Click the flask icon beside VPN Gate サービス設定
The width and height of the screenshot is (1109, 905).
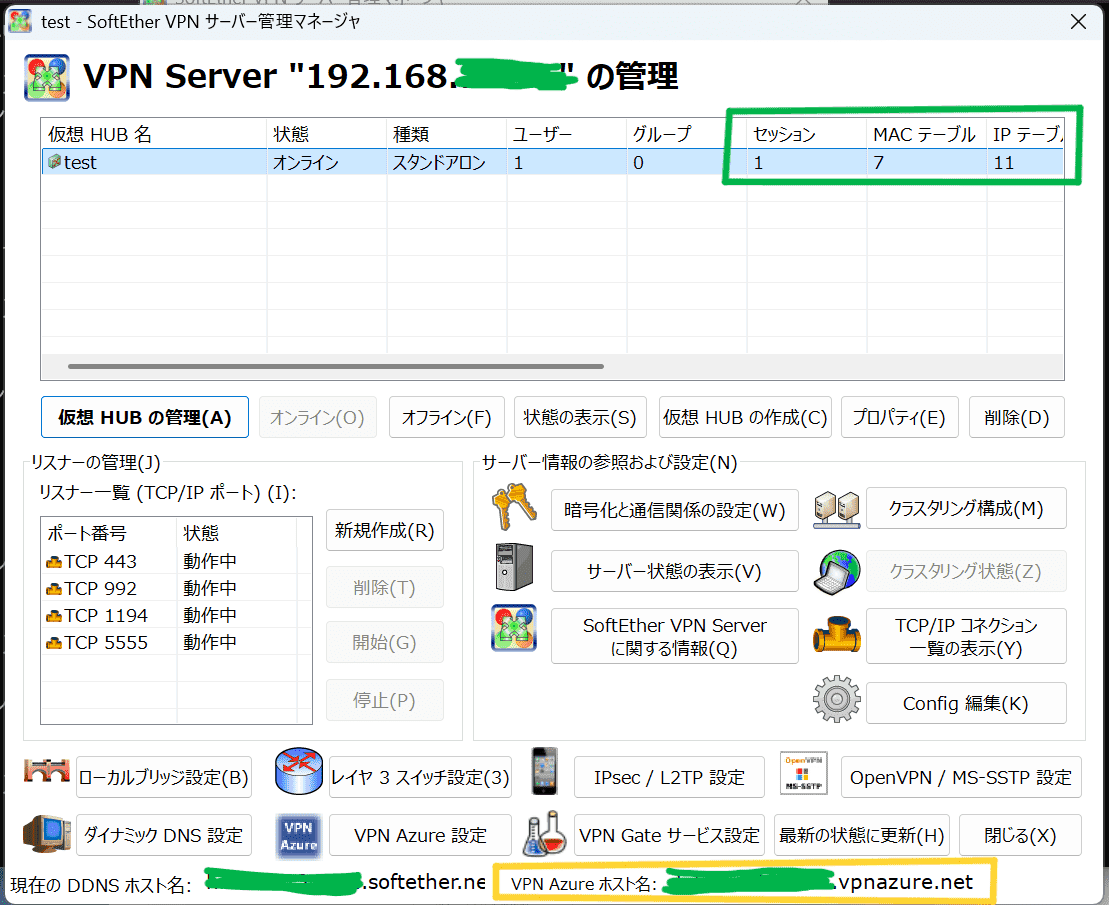[545, 834]
